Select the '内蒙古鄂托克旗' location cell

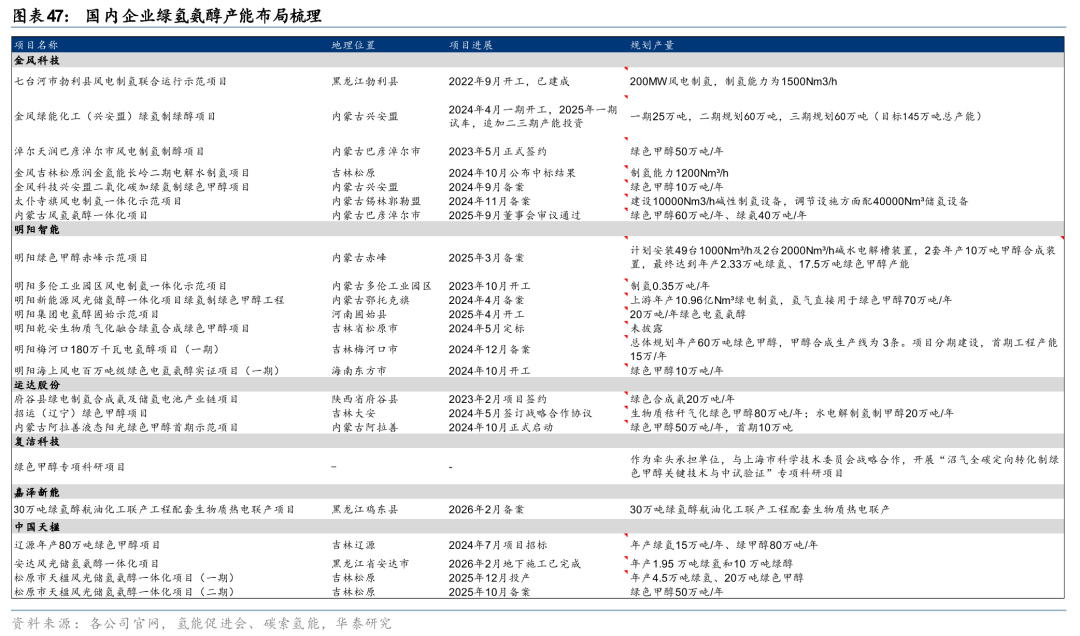pos(371,300)
